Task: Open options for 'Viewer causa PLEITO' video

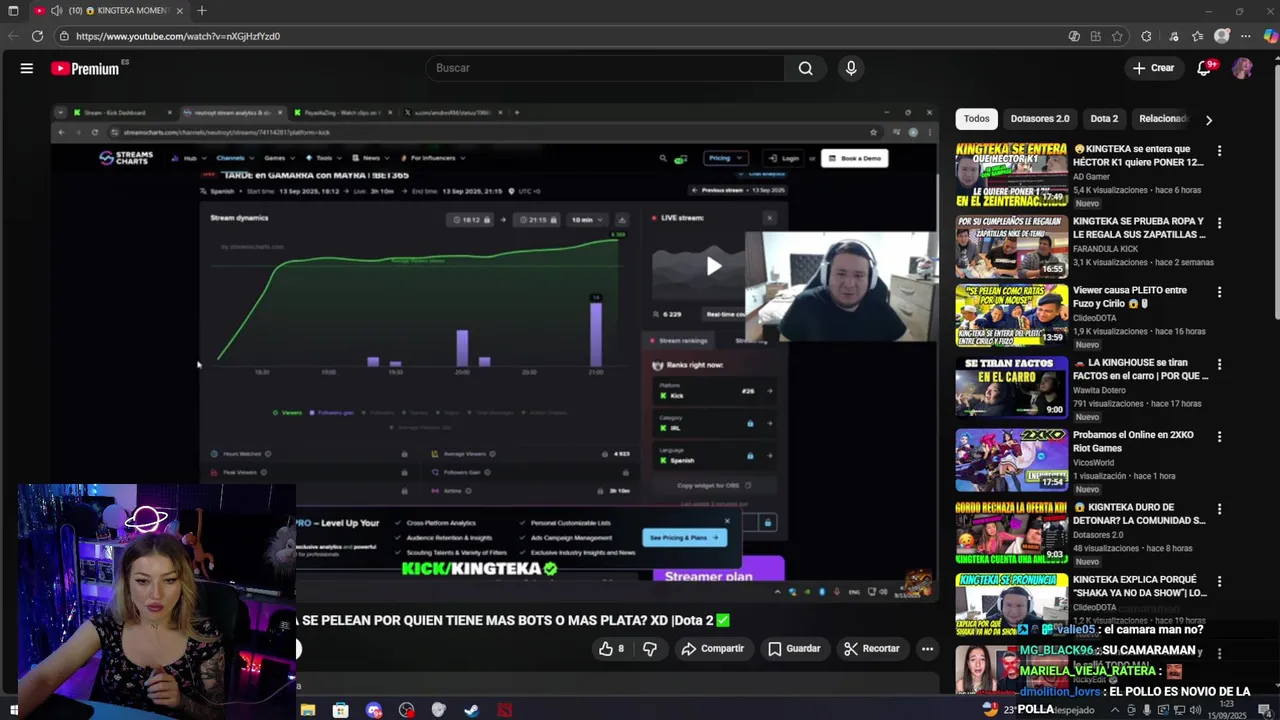Action: click(x=1219, y=292)
